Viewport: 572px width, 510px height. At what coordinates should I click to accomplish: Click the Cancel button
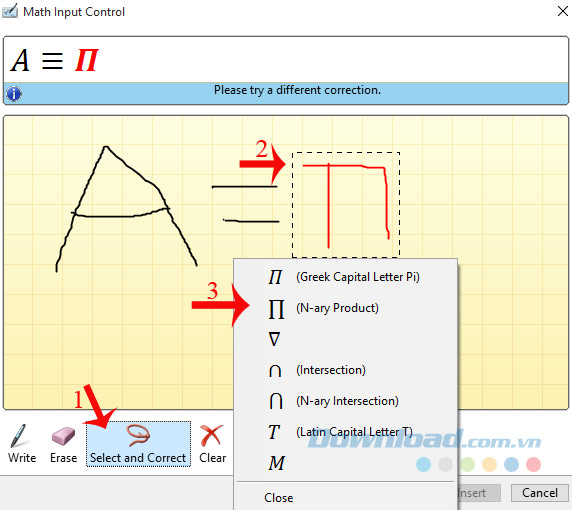(x=540, y=493)
